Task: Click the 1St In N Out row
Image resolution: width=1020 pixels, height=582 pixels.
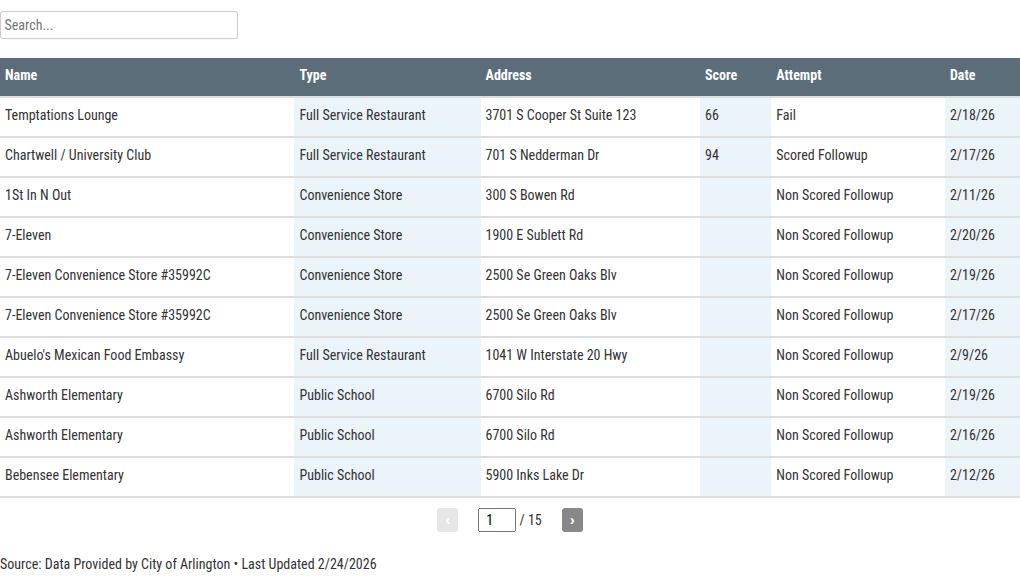Action: pos(38,195)
